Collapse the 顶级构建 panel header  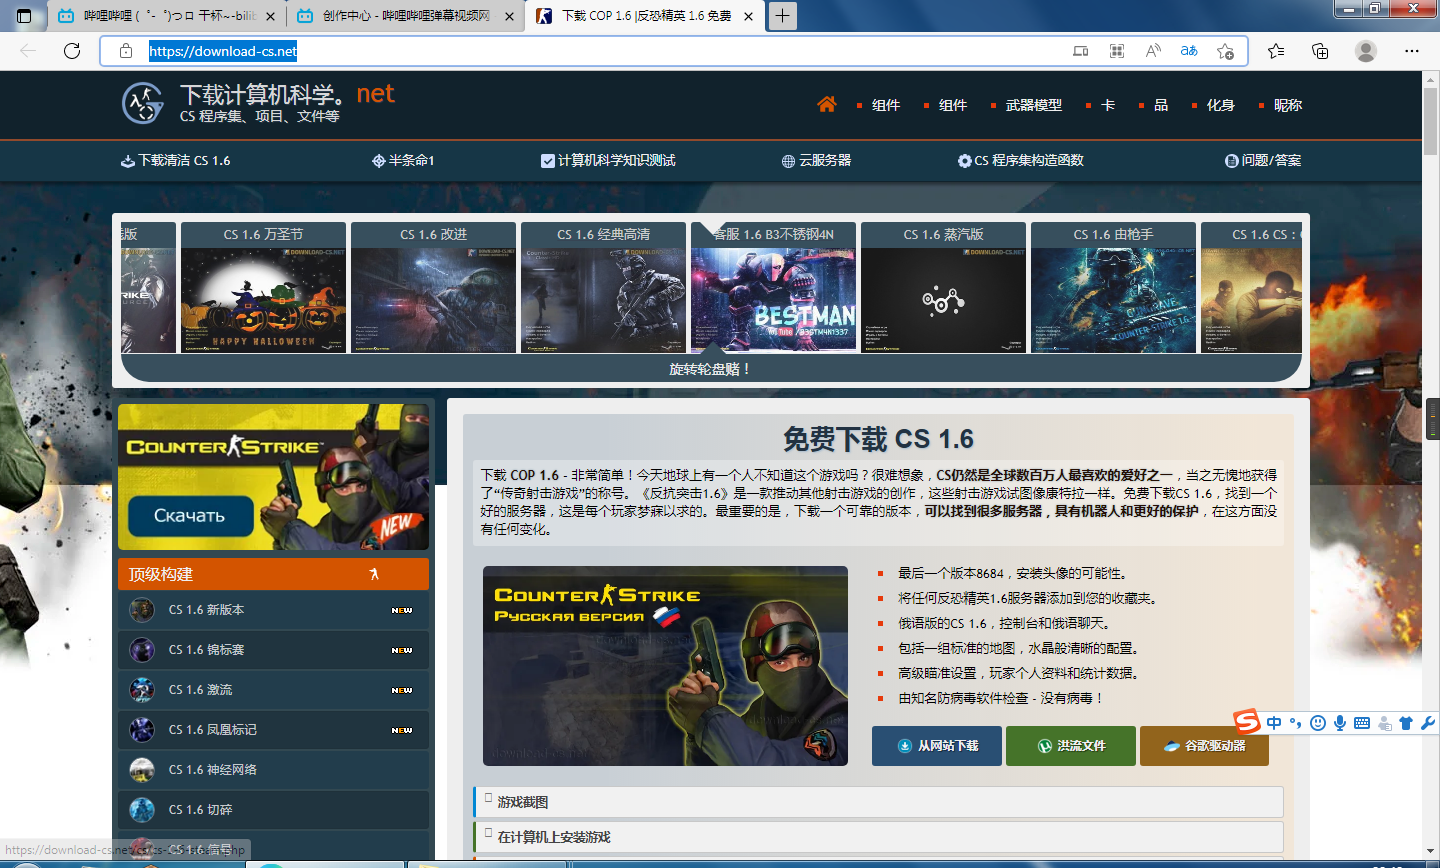coord(273,574)
